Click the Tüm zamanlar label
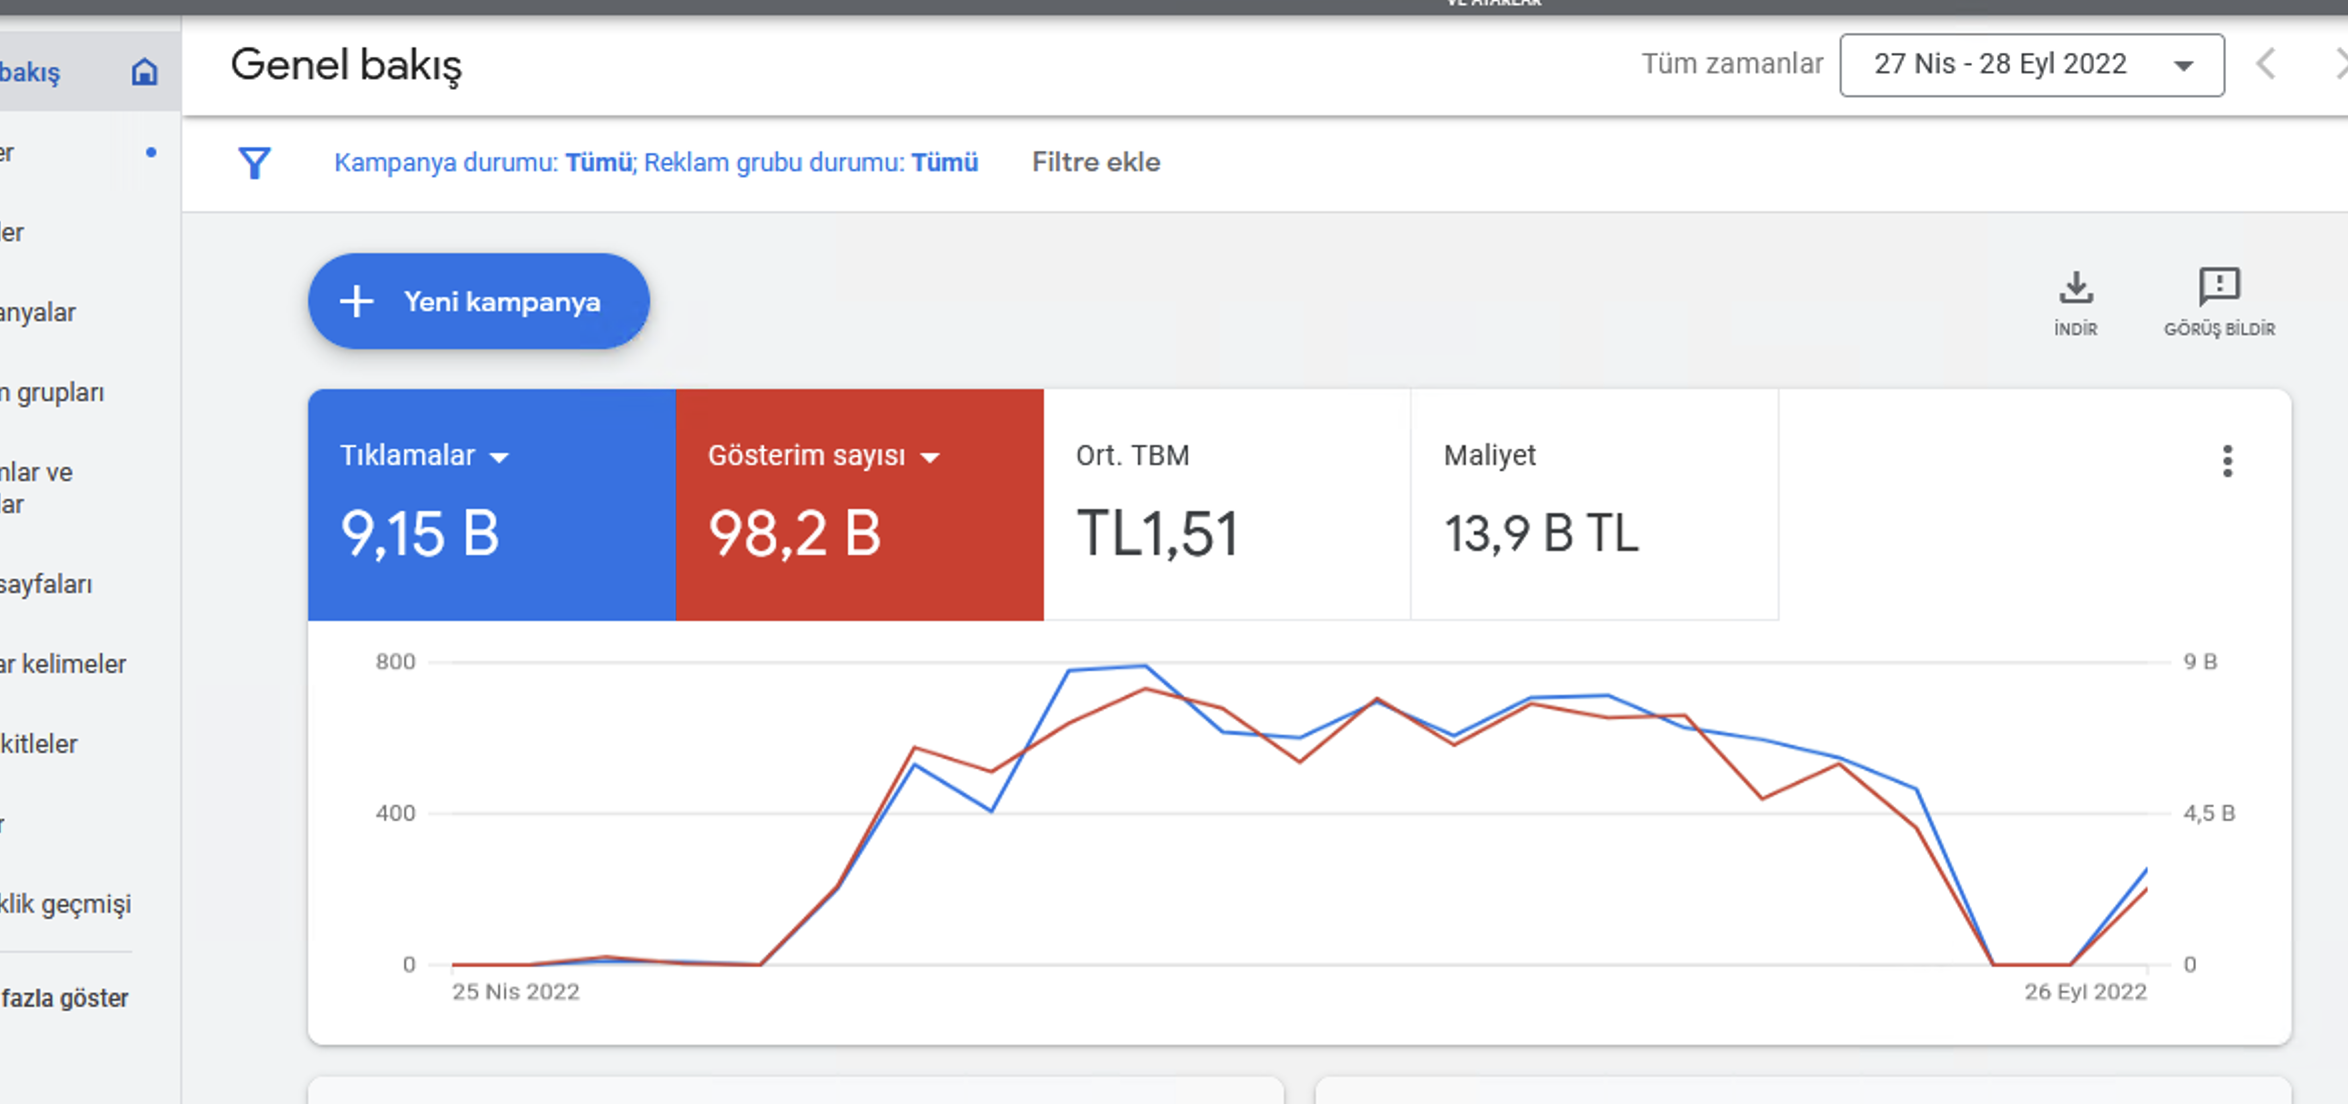 click(1732, 64)
